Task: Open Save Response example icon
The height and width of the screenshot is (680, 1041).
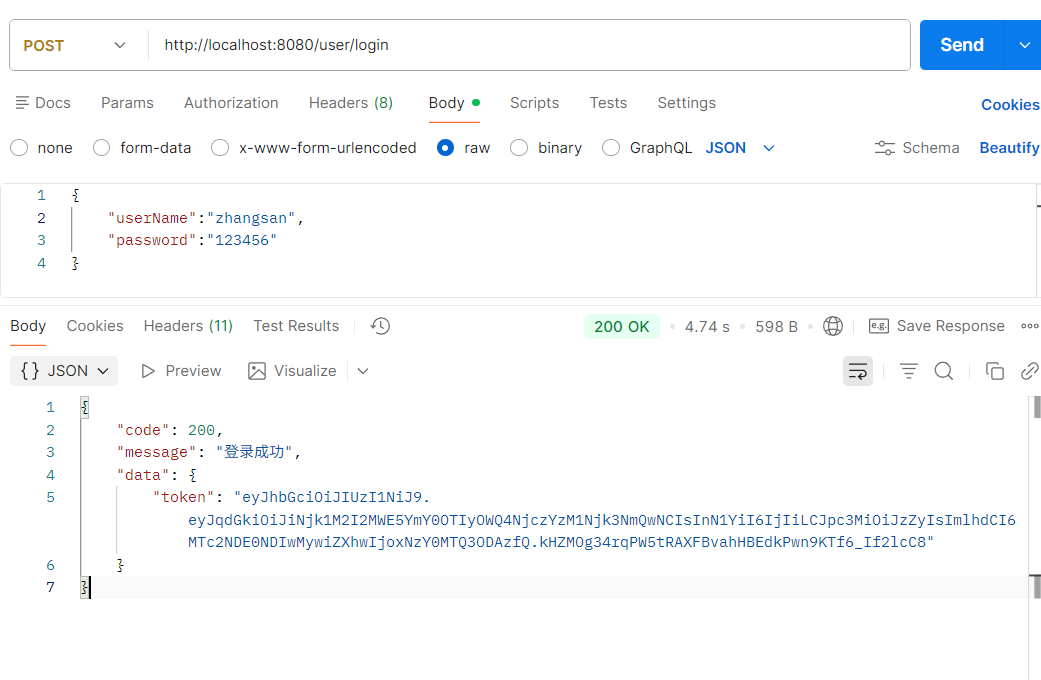Action: [879, 326]
